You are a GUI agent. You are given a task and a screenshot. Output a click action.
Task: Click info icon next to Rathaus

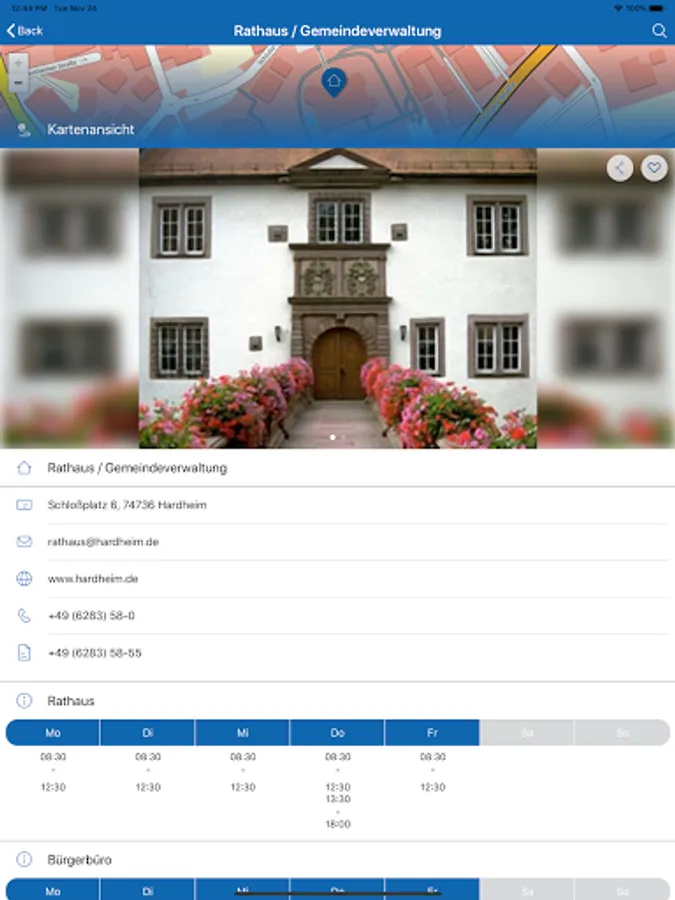click(24, 701)
